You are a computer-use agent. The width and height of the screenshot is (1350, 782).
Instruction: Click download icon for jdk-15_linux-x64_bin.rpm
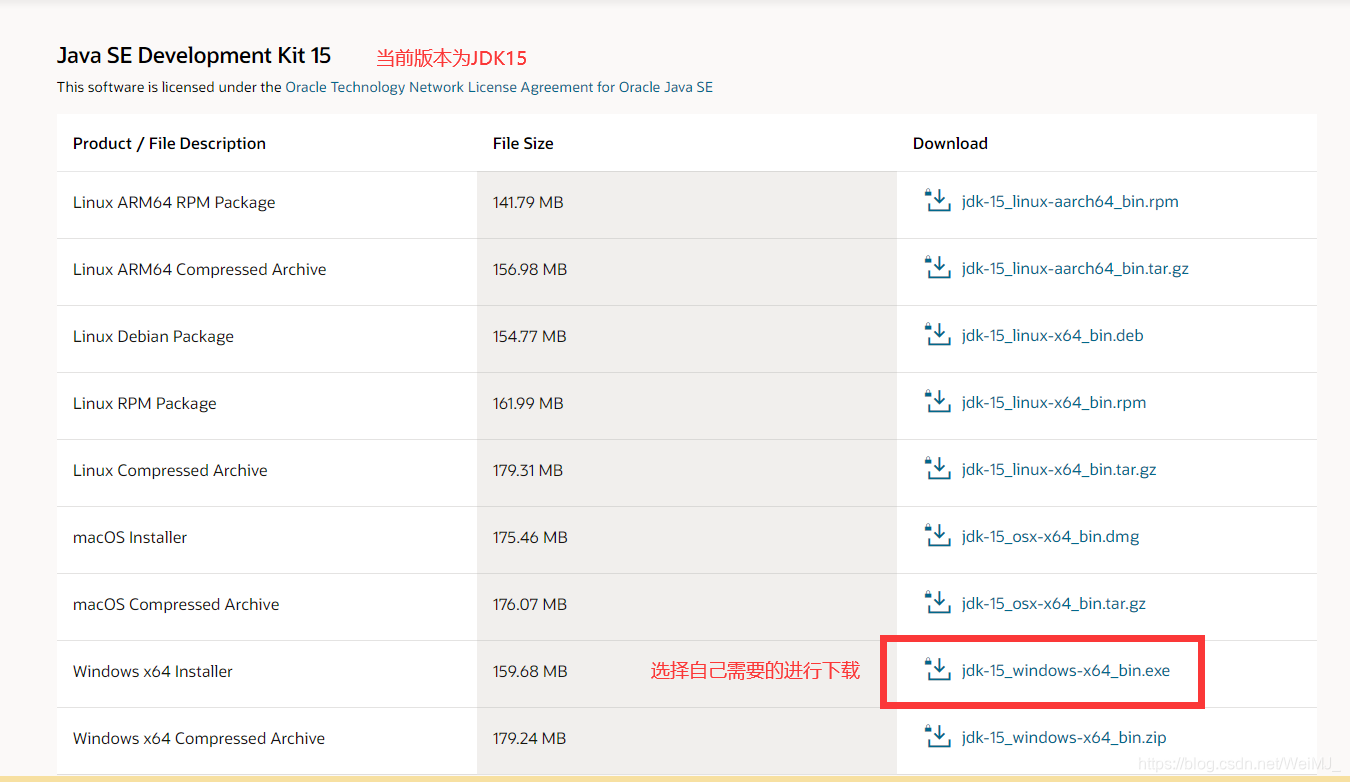[x=937, y=401]
